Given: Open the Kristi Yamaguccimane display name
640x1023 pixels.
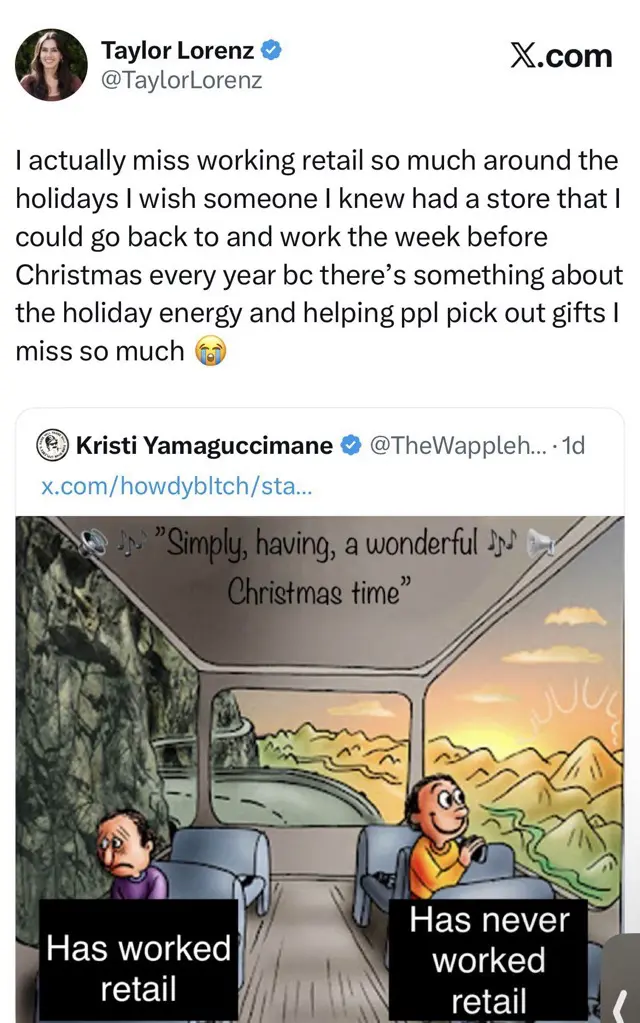Looking at the screenshot, I should coord(204,446).
